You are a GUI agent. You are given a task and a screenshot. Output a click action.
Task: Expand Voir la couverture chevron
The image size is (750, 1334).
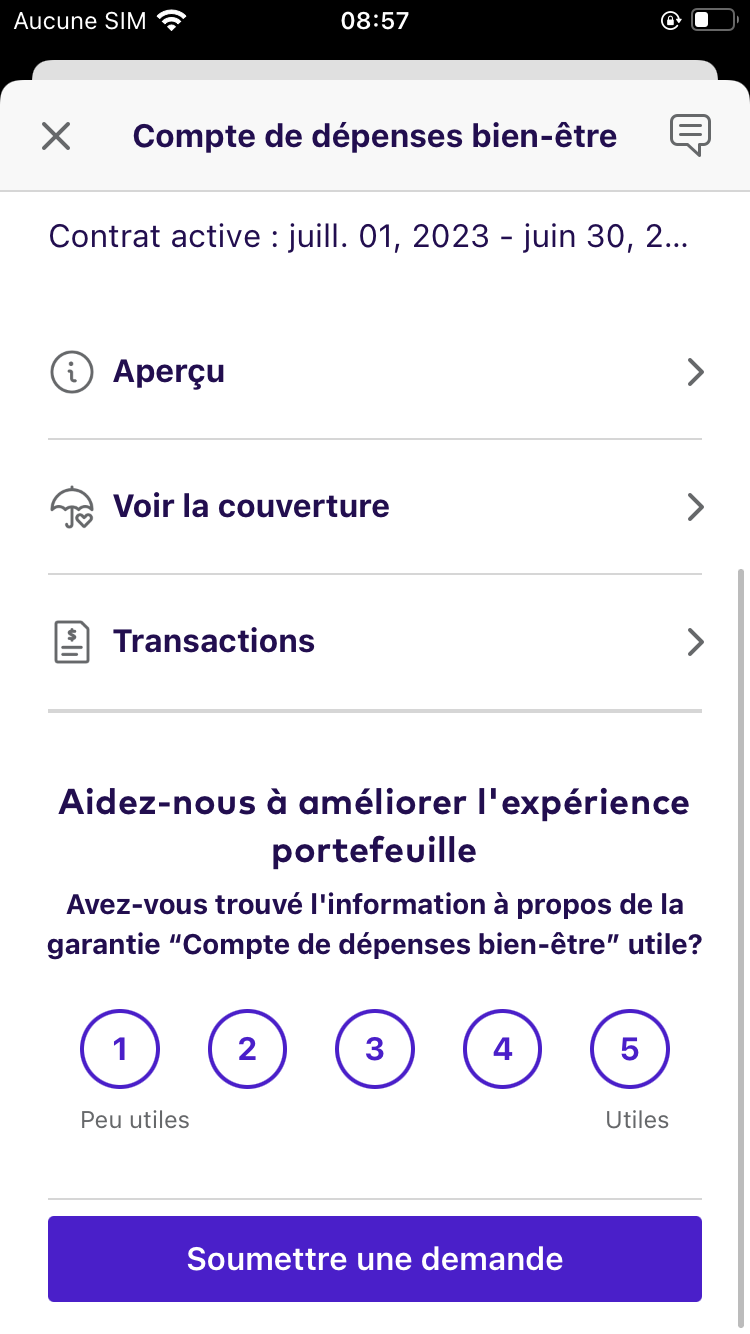pos(696,507)
